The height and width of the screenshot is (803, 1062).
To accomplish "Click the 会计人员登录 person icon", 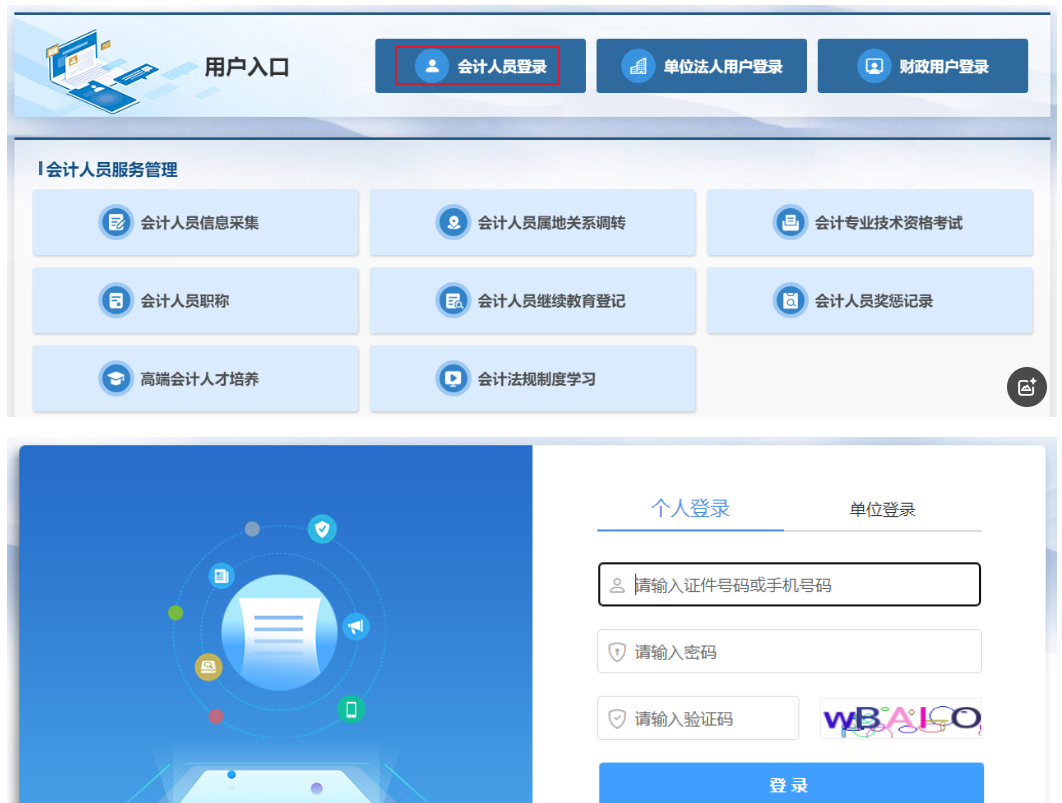I will click(x=432, y=67).
